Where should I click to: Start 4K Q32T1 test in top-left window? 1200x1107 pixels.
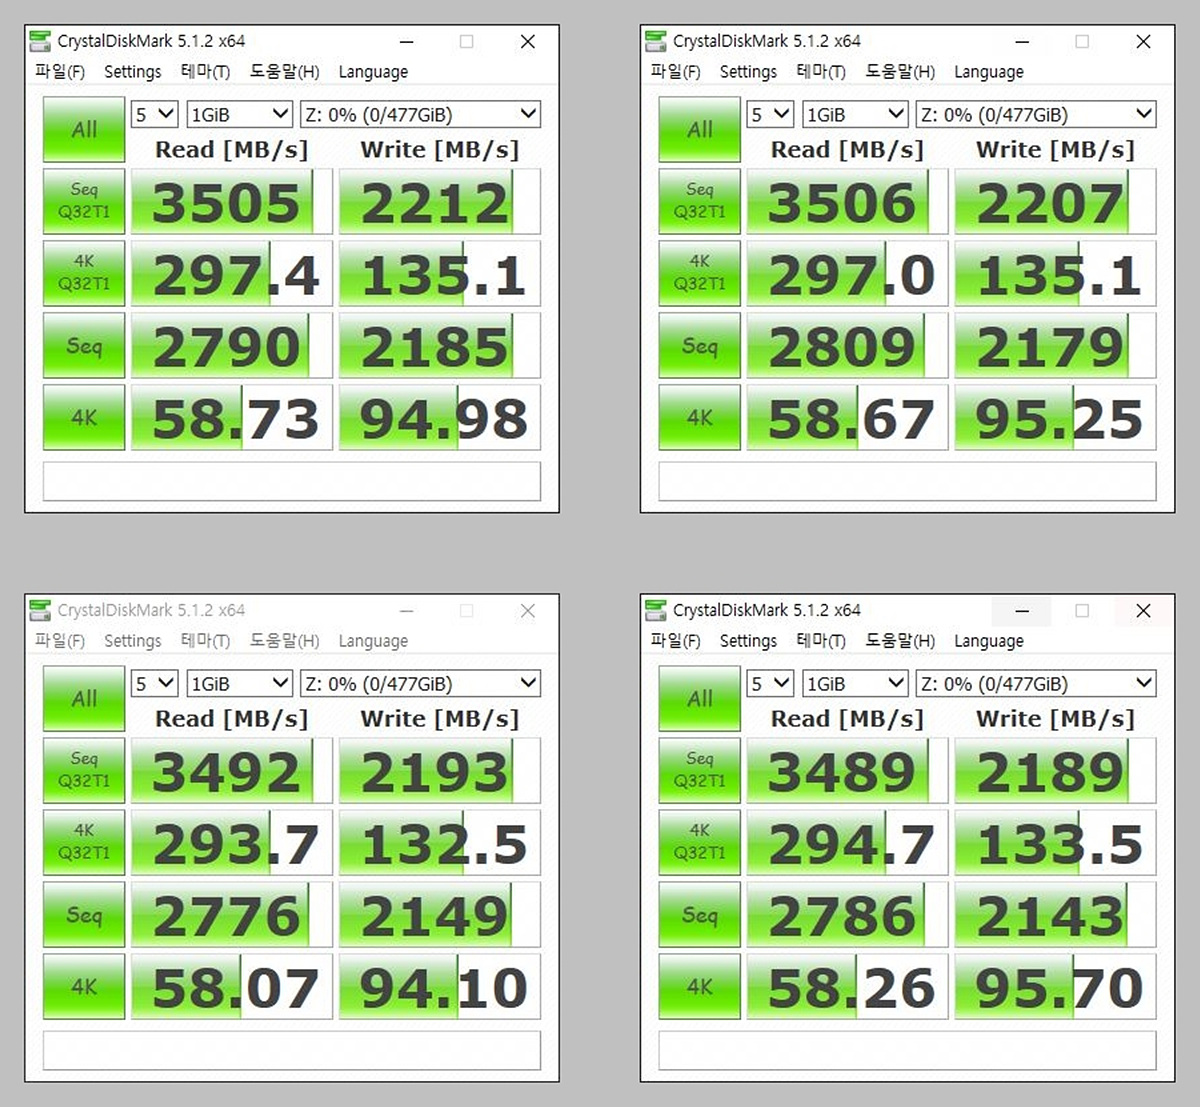click(84, 273)
